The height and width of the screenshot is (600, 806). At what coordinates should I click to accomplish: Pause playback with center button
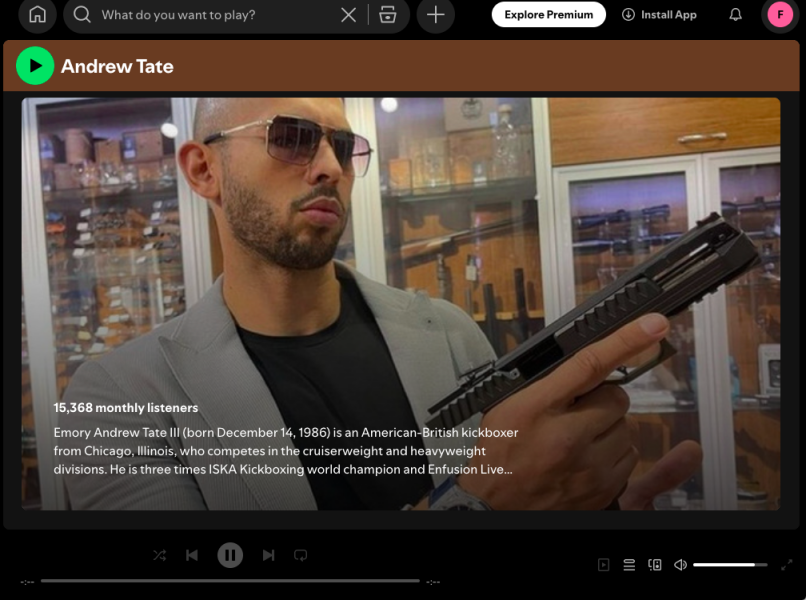(x=230, y=555)
